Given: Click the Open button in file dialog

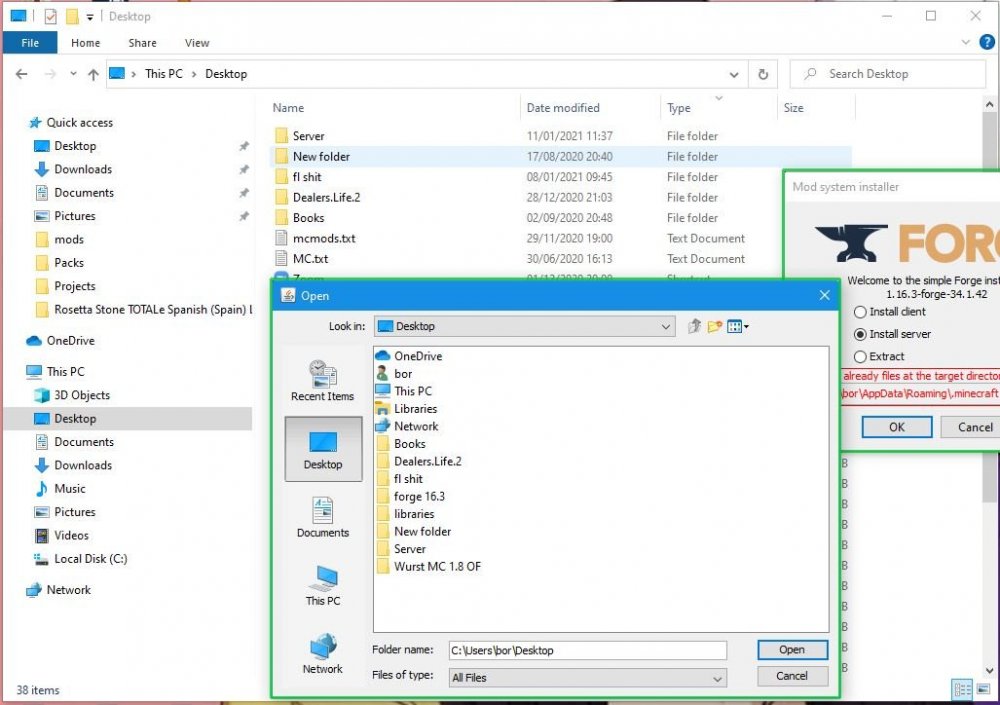Looking at the screenshot, I should (791, 650).
